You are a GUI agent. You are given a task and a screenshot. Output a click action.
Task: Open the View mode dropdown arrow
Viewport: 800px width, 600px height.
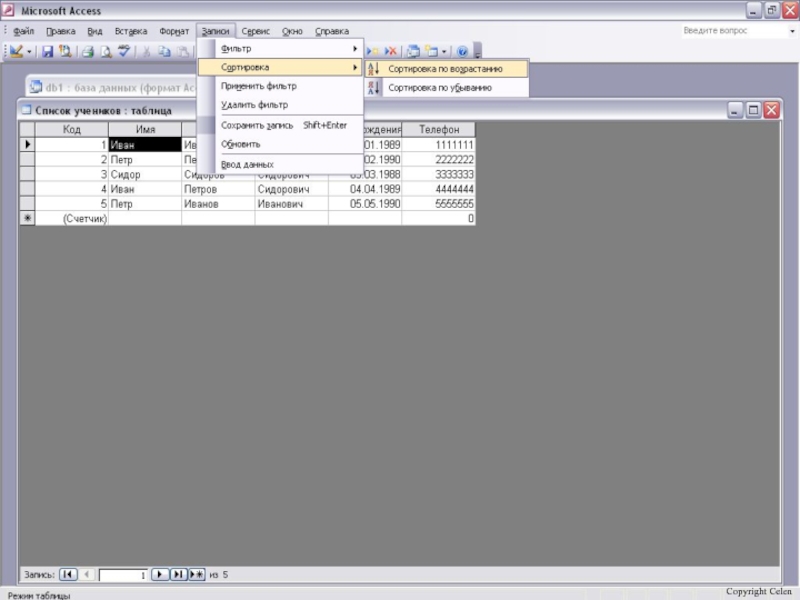(30, 51)
